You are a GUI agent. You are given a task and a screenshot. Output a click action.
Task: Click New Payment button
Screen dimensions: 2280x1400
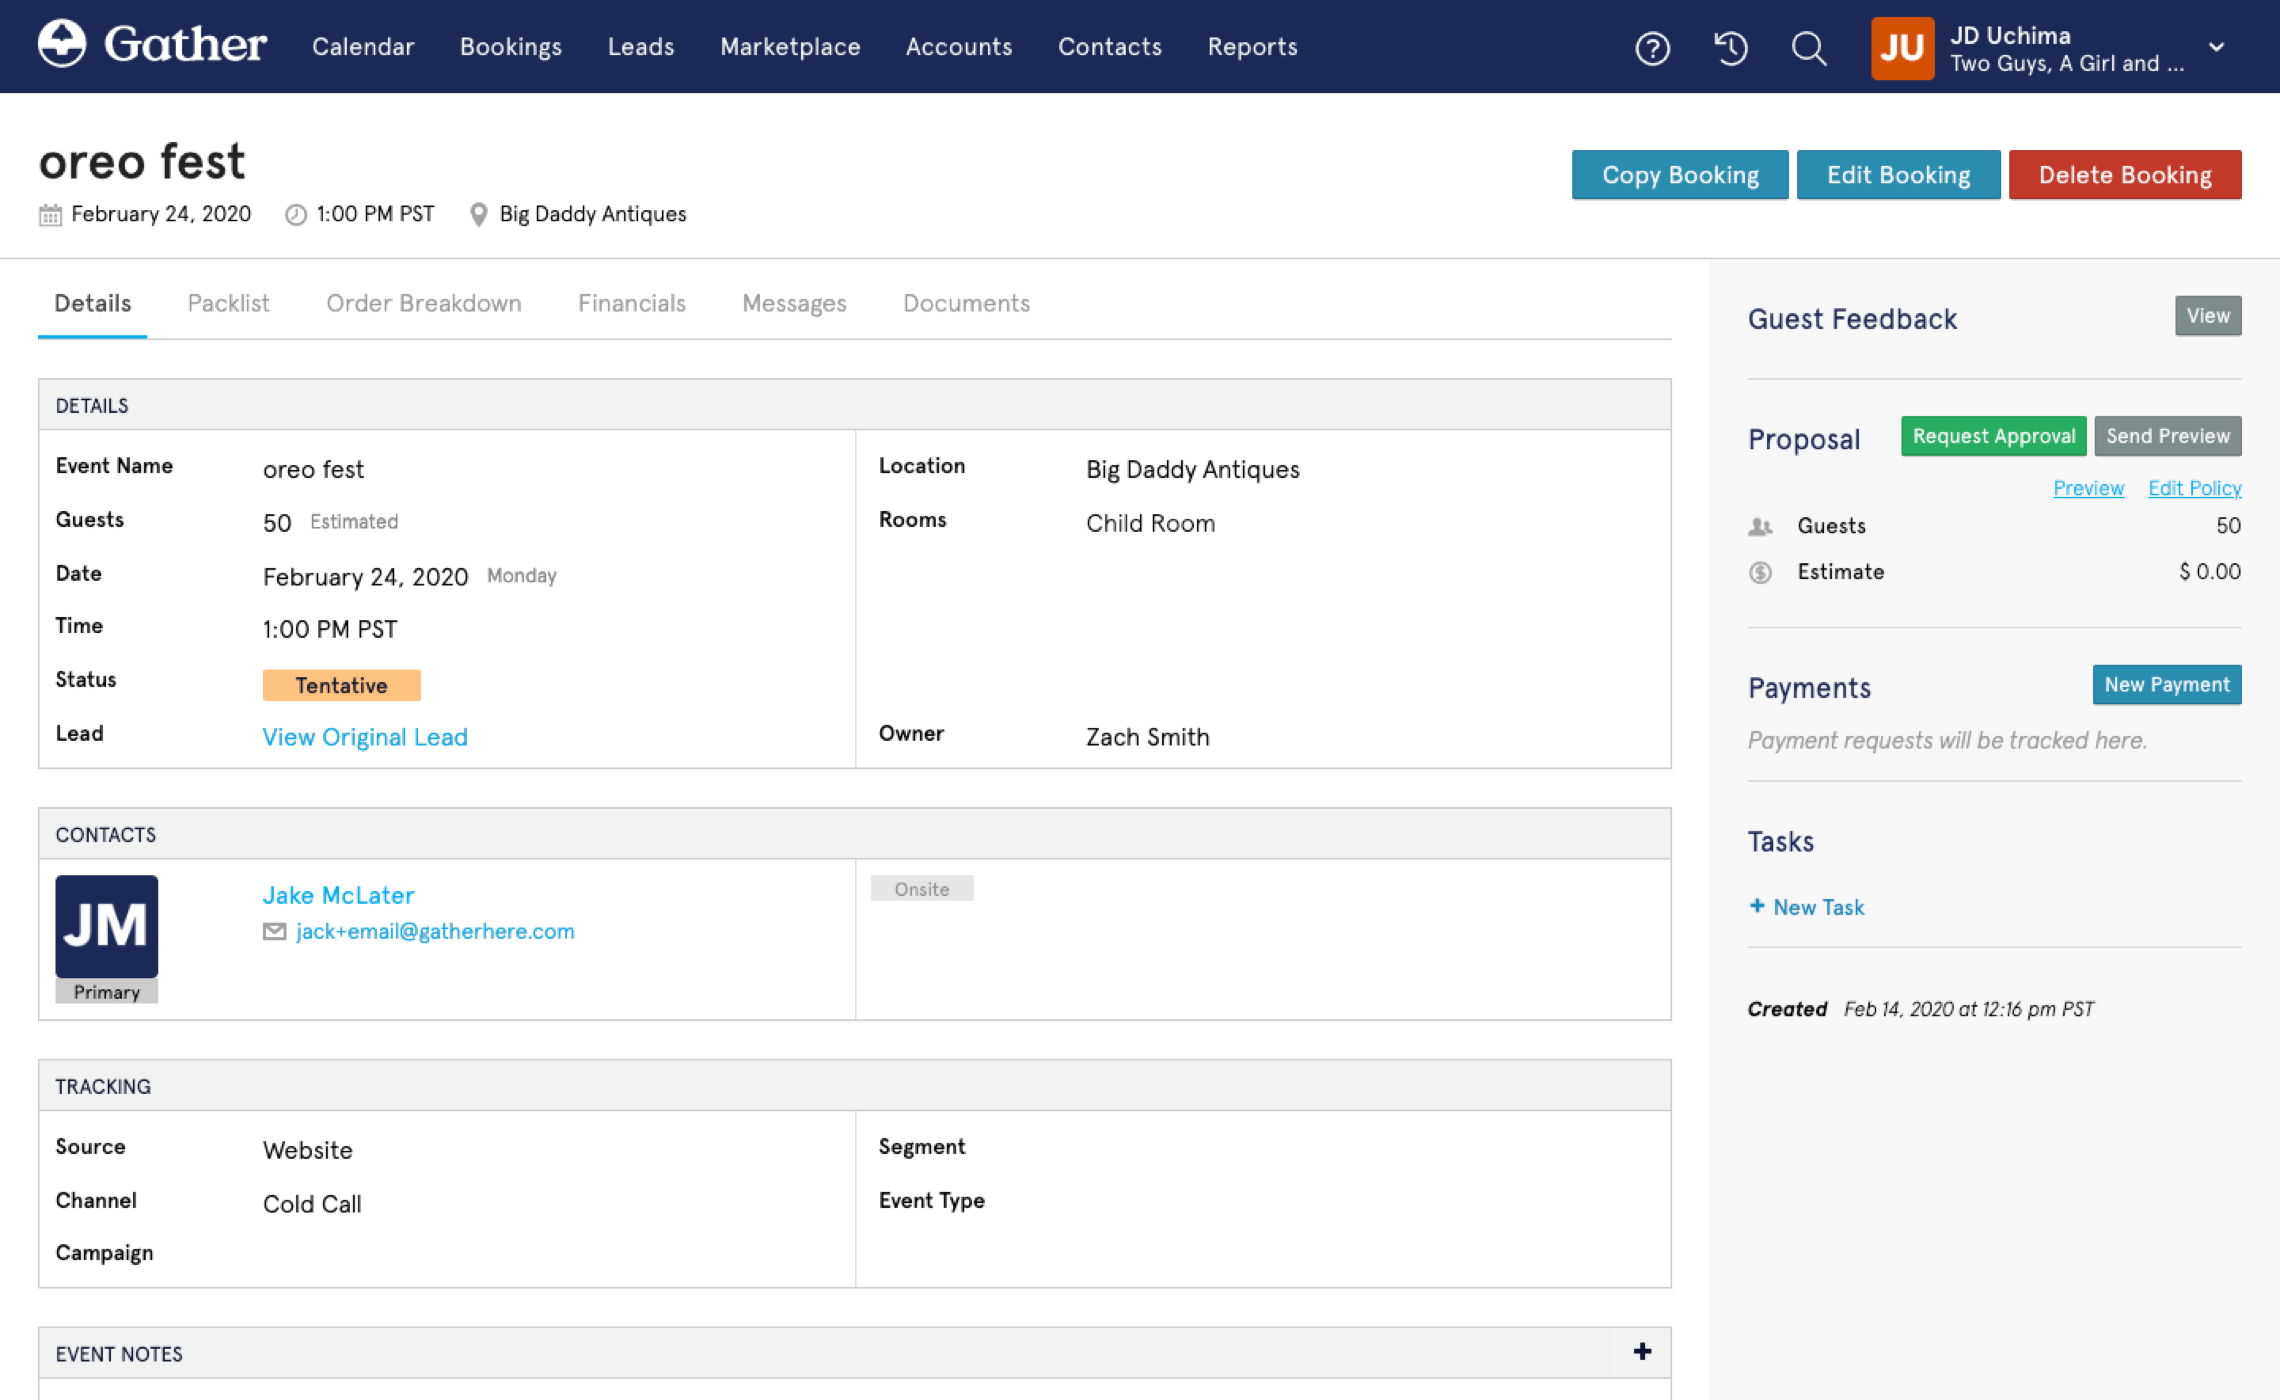click(2166, 685)
